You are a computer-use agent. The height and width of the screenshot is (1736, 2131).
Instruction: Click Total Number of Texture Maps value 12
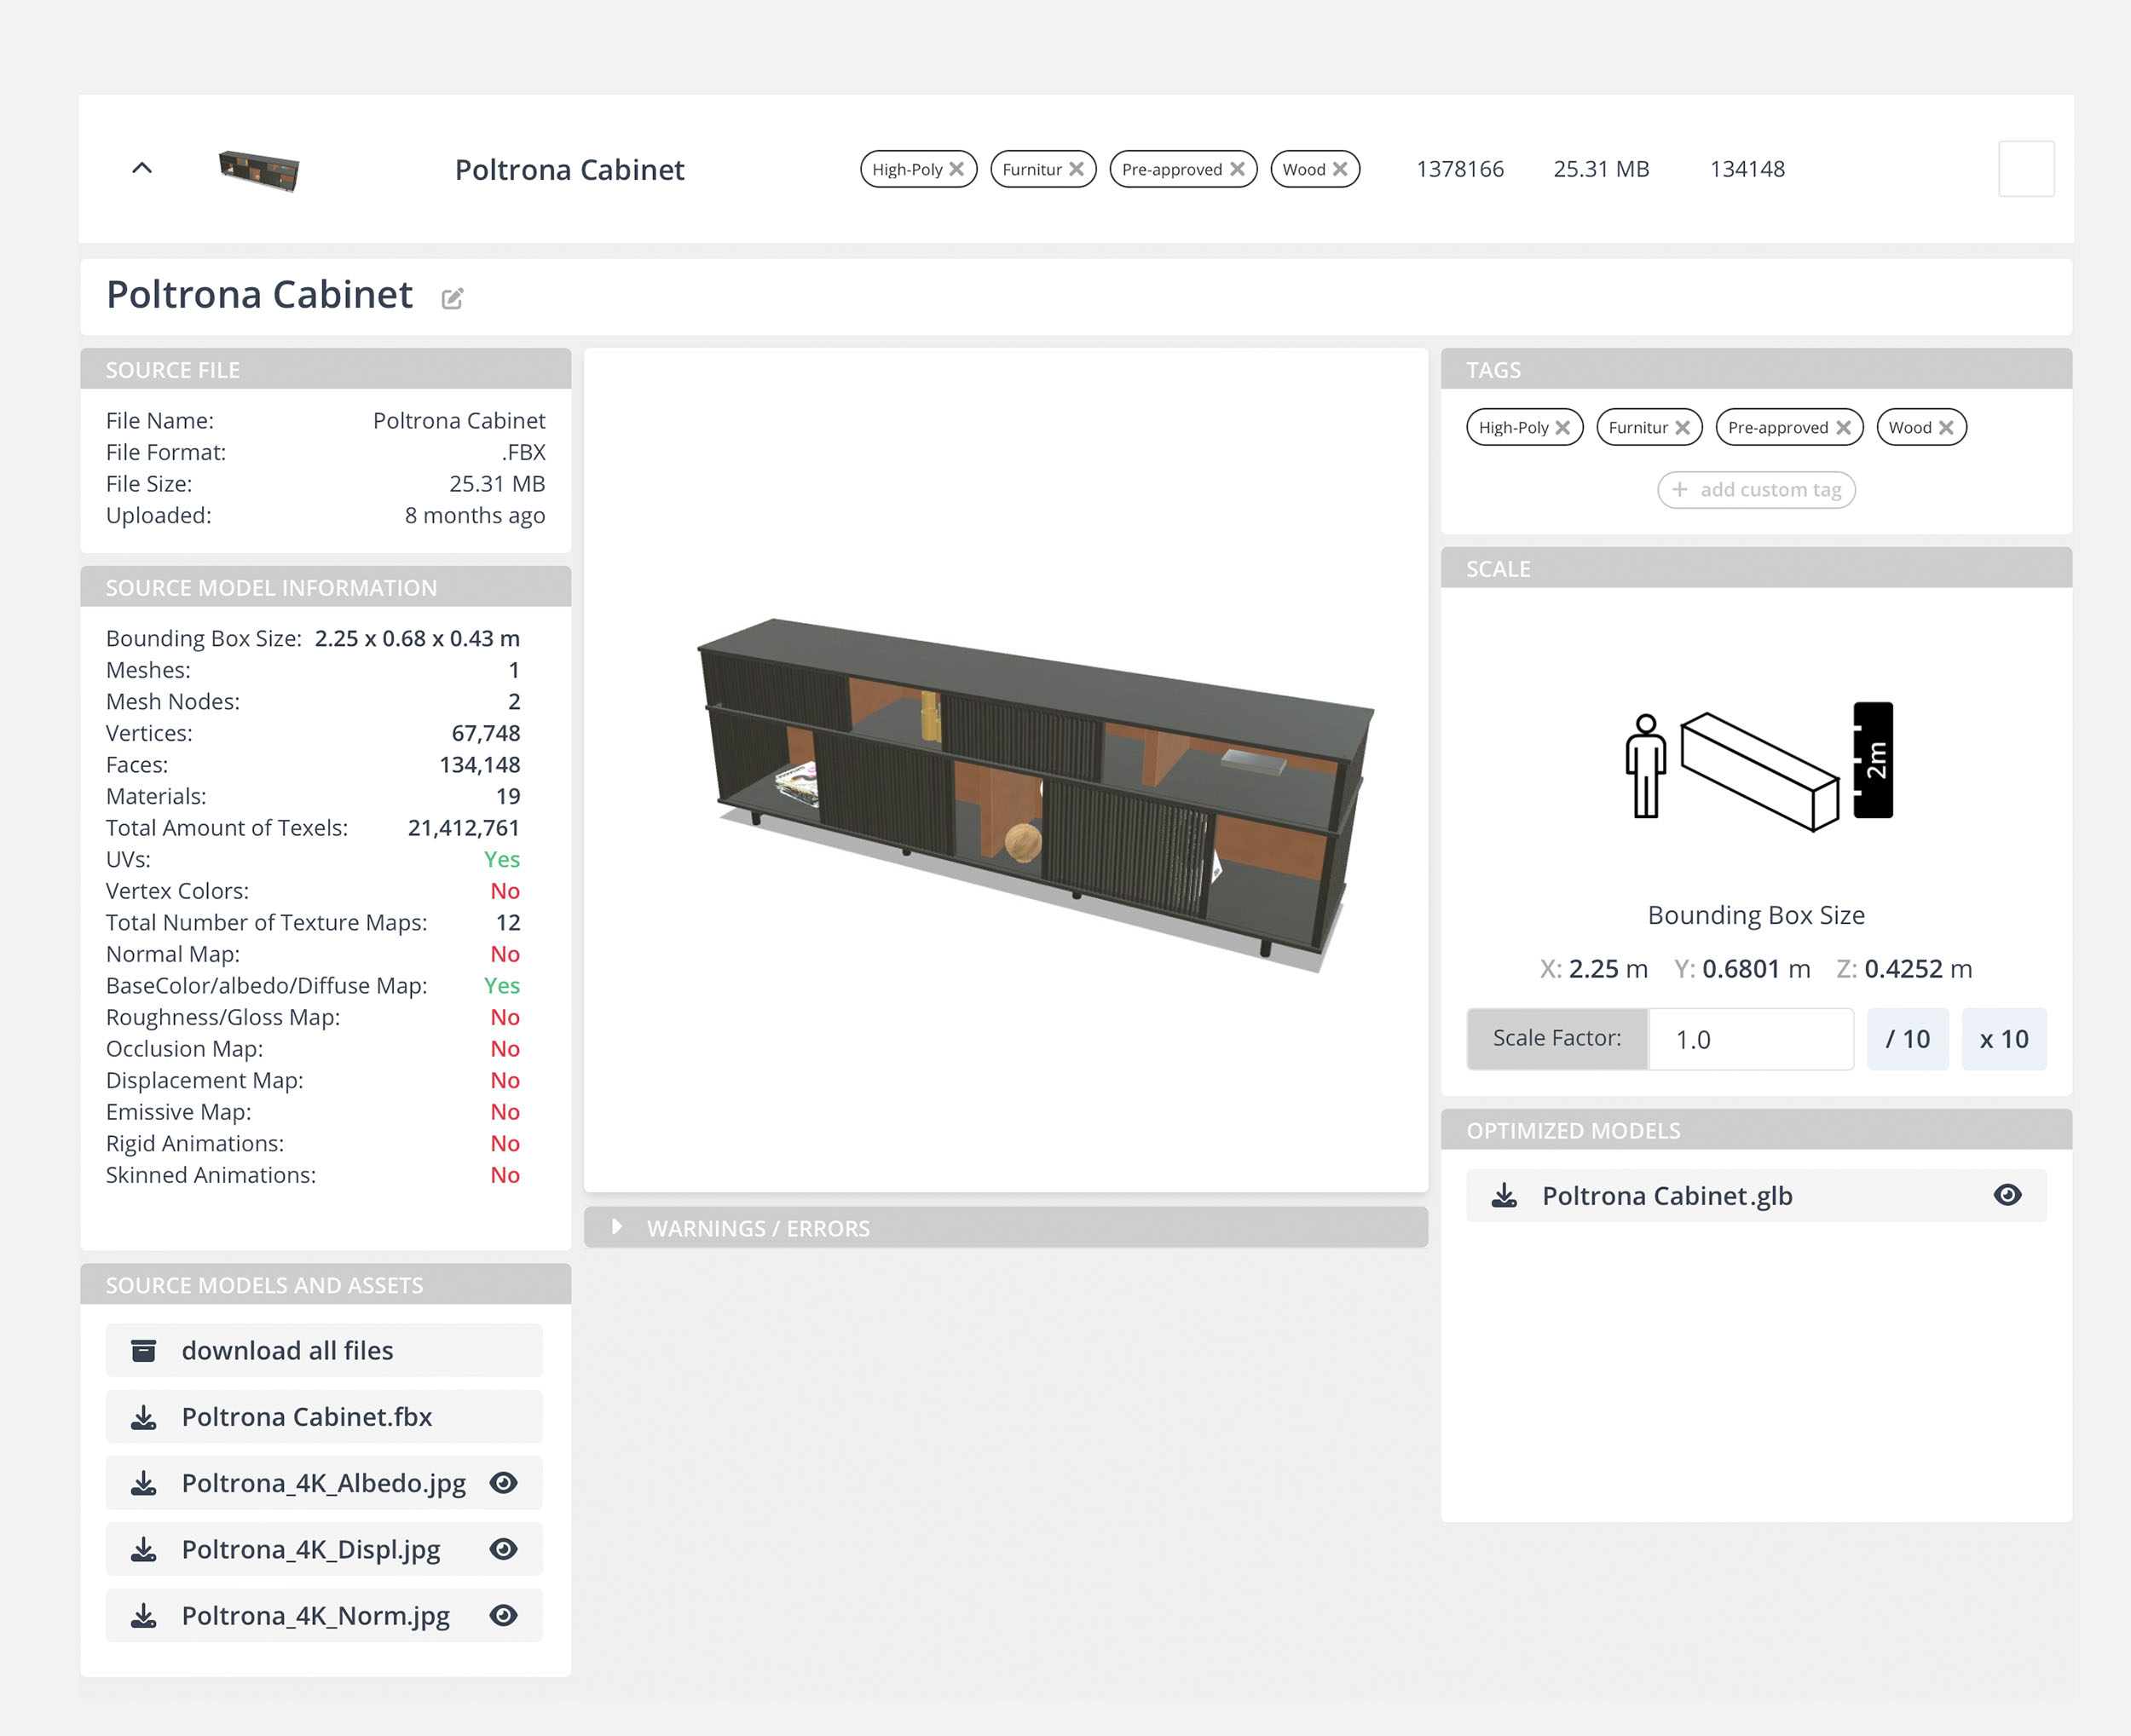click(508, 922)
